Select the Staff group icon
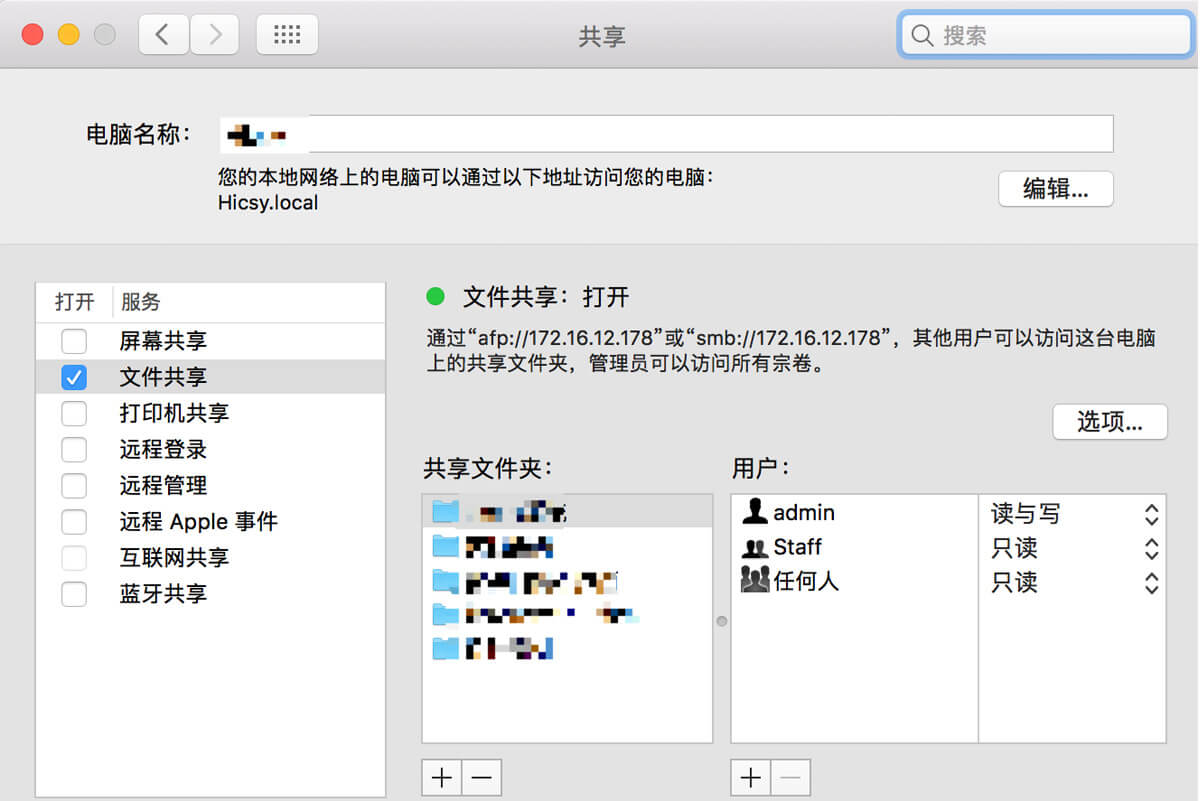Screen dimensions: 1200x801 [x=755, y=547]
